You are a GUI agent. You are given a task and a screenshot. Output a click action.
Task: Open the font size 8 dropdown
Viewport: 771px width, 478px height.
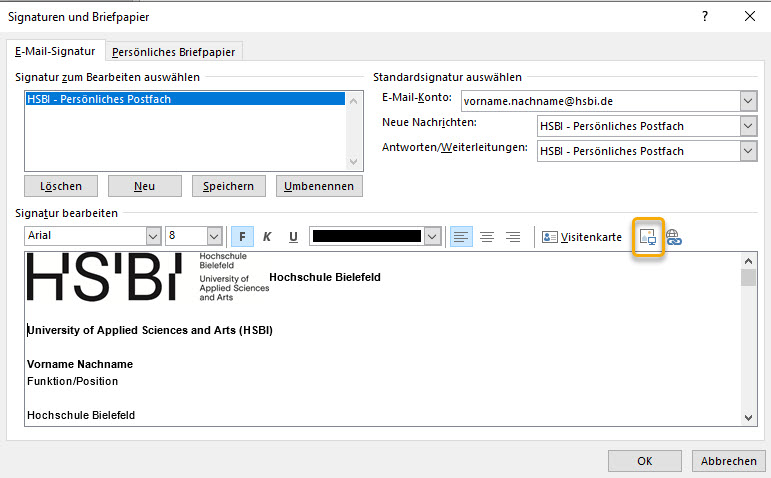click(x=214, y=237)
